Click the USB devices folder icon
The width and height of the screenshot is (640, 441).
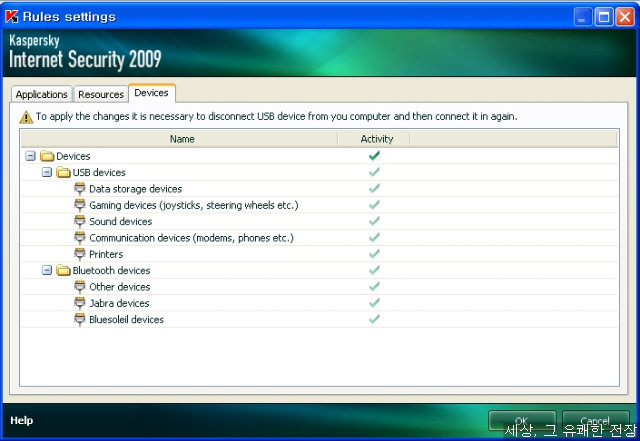coord(63,172)
